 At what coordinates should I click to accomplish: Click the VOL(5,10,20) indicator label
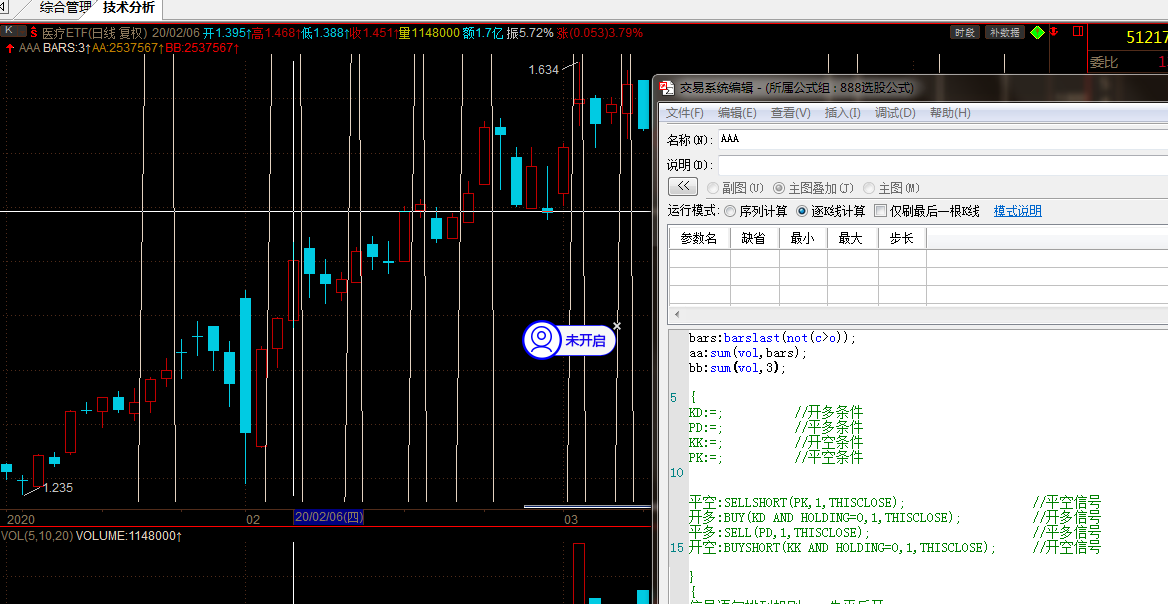[36, 535]
